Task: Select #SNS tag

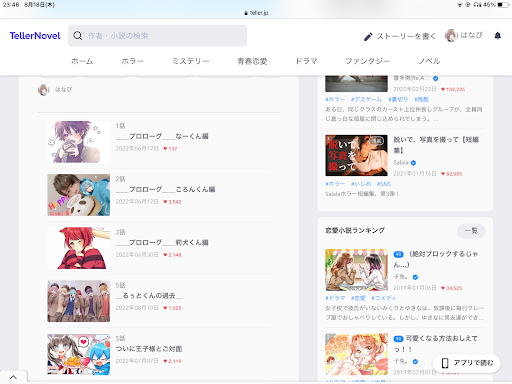Action: click(x=384, y=184)
